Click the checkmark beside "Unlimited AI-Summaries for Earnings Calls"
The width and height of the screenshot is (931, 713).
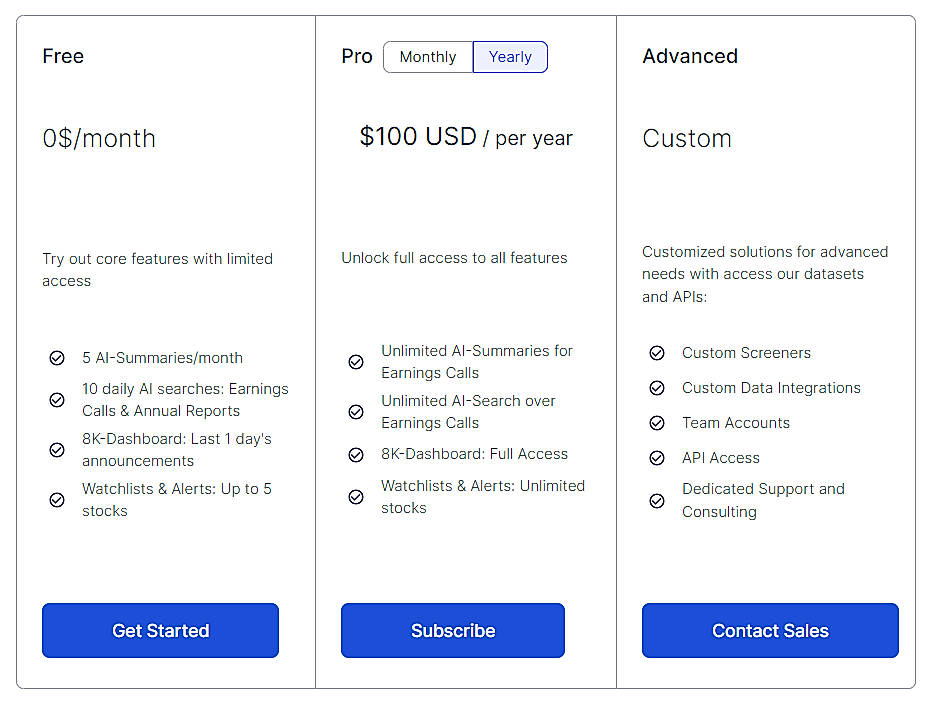point(356,362)
